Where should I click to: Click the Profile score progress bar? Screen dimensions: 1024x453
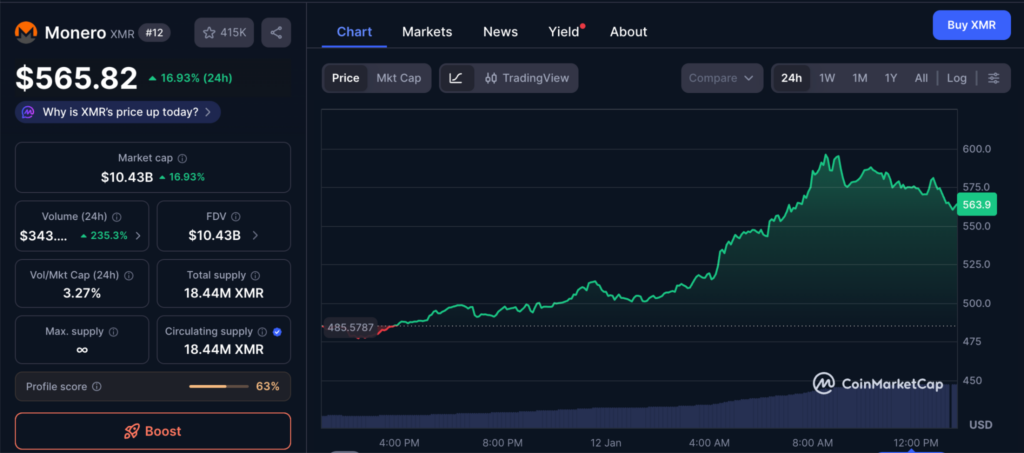point(219,386)
